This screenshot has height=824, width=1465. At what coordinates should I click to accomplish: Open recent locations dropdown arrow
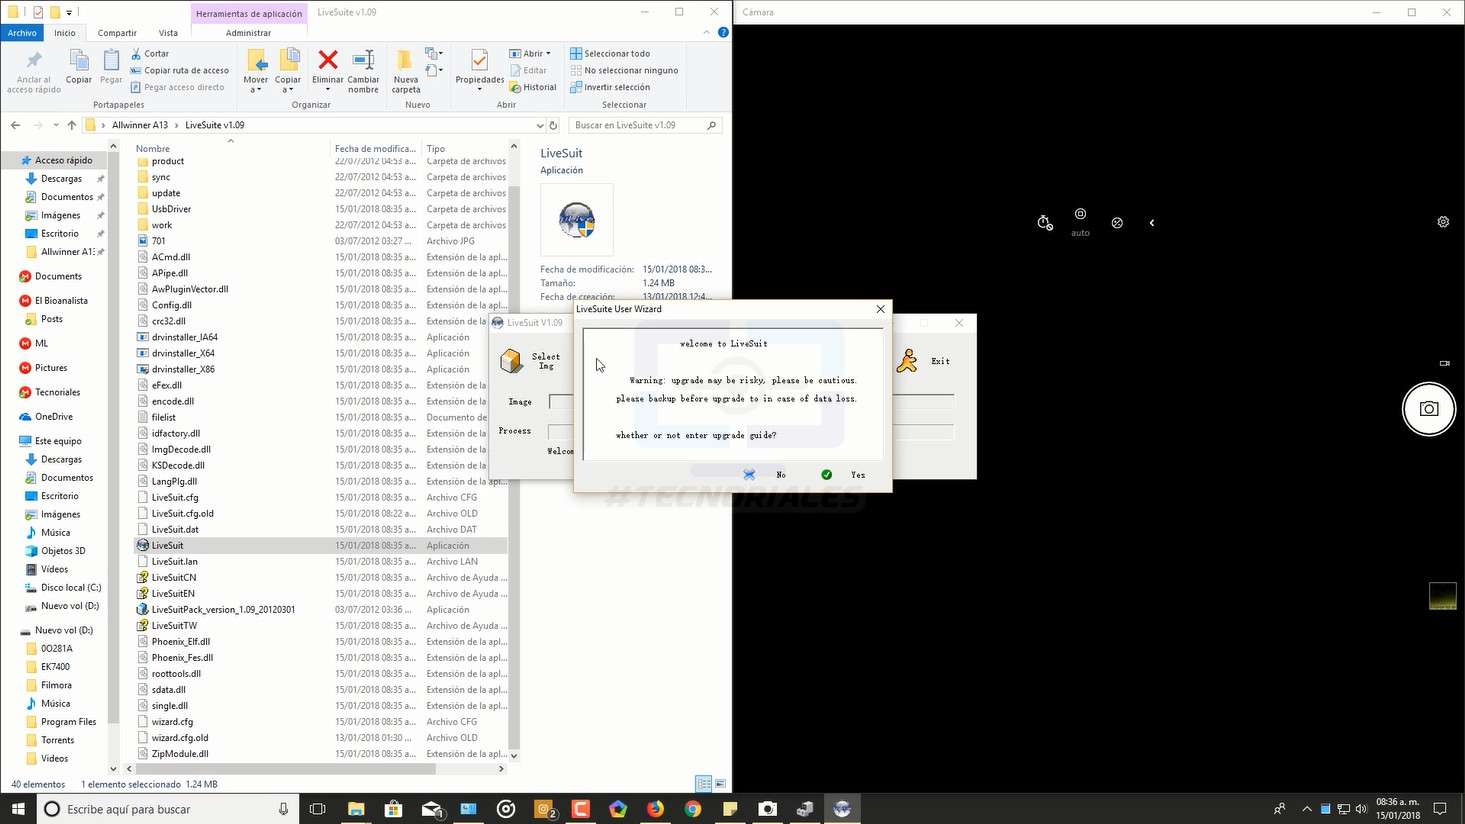tap(56, 126)
